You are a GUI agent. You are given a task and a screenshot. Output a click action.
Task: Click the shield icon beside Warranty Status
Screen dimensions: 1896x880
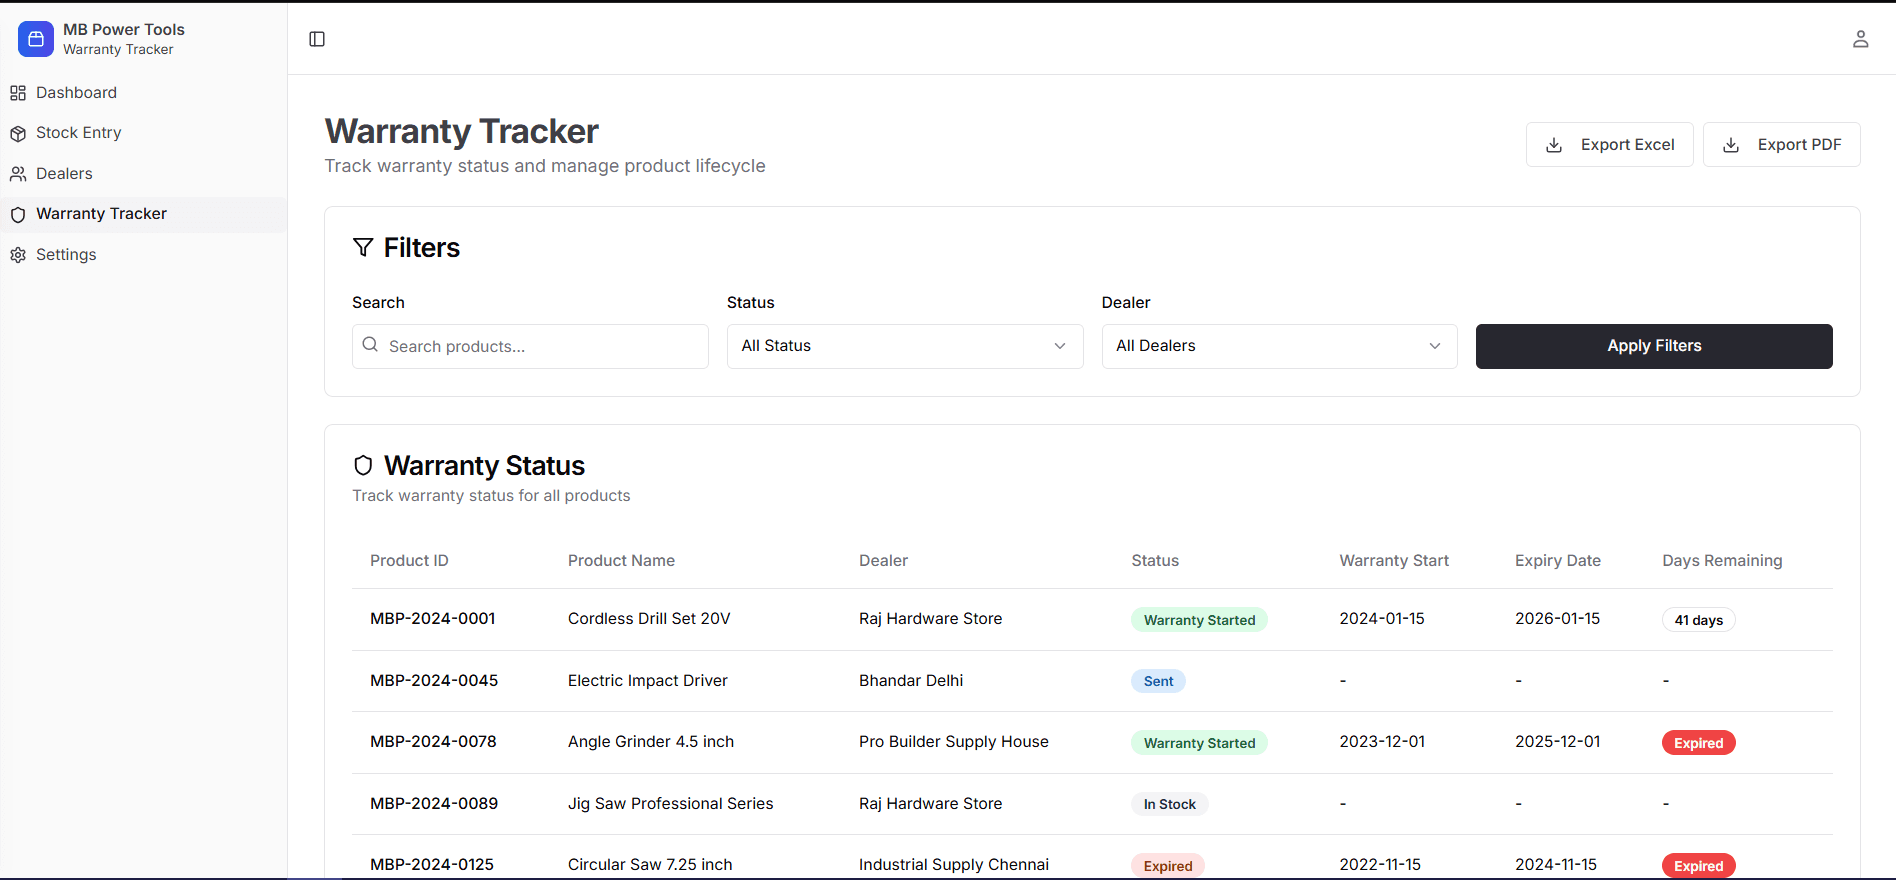(x=363, y=465)
